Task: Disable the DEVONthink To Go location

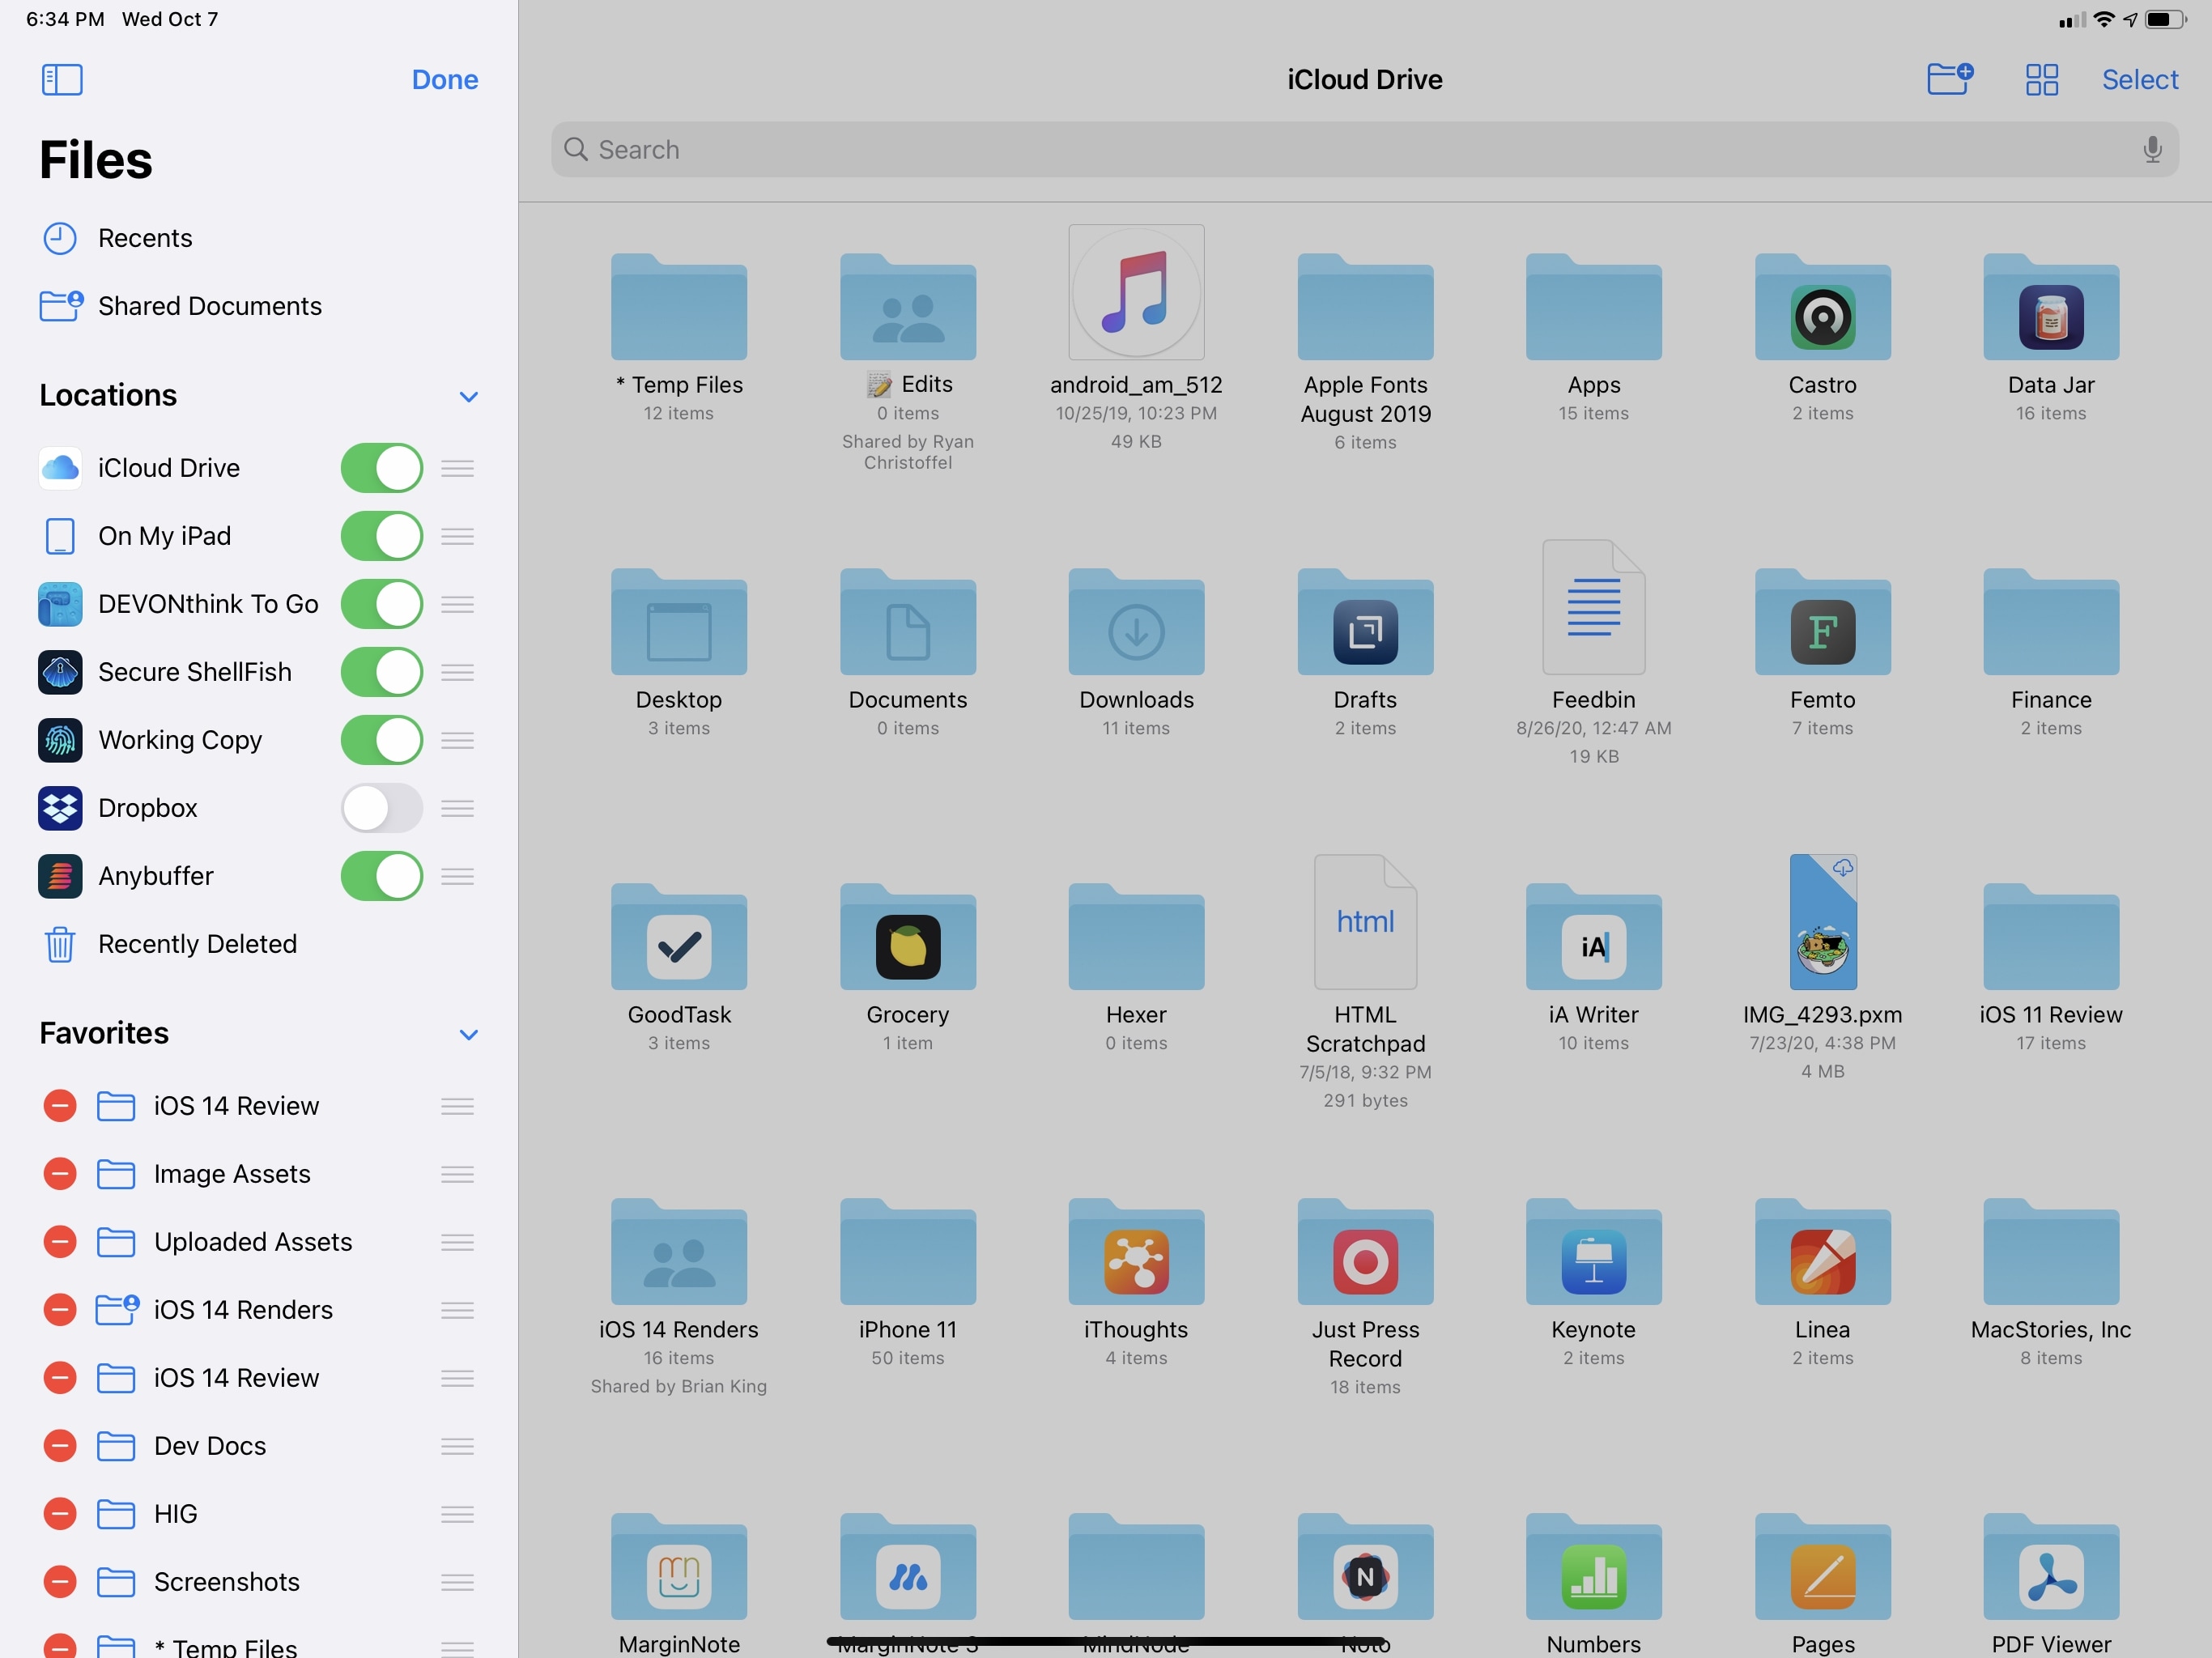Action: coord(381,604)
